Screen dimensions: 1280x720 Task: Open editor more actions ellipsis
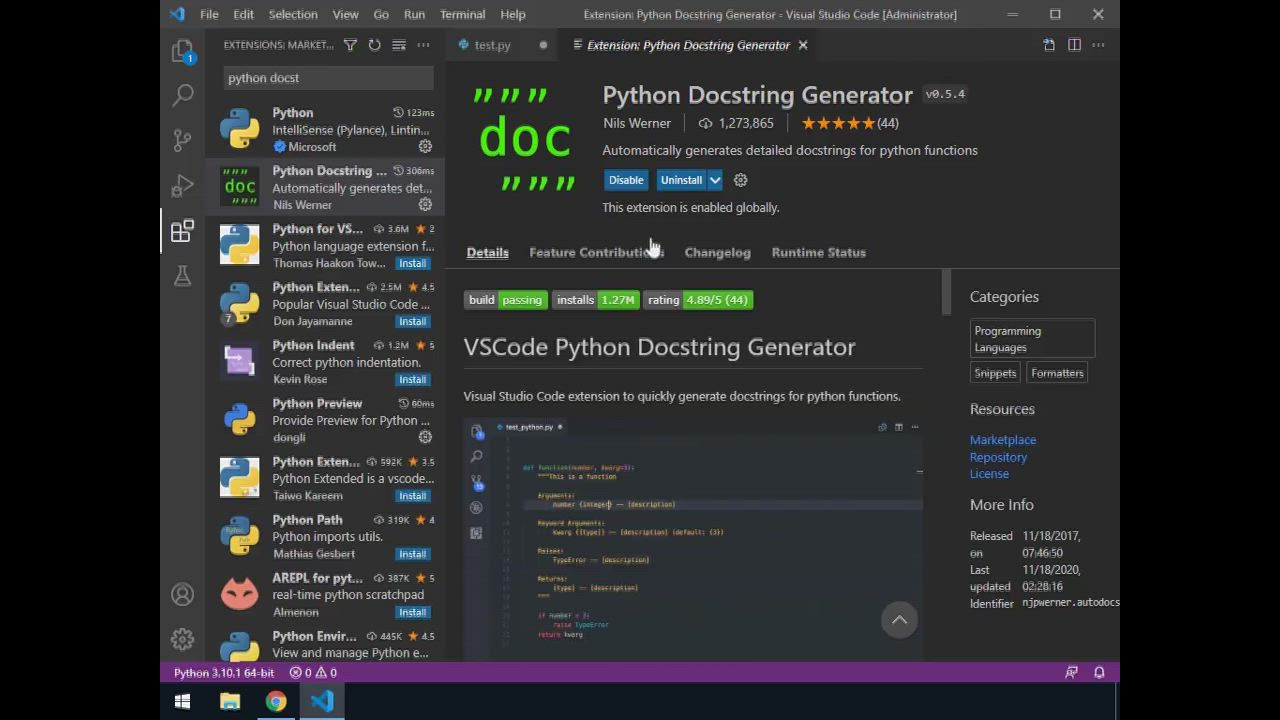pyautogui.click(x=1098, y=45)
